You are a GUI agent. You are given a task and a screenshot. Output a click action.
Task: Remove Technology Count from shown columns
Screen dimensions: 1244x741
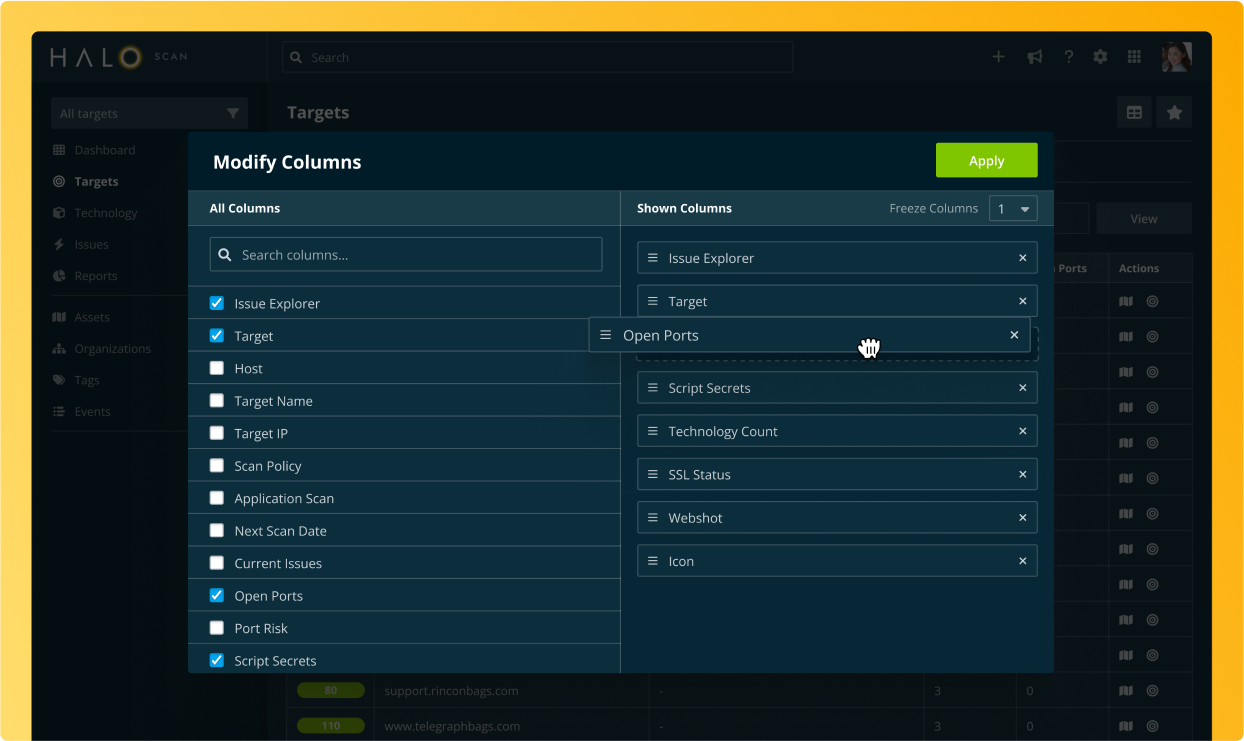point(1022,431)
